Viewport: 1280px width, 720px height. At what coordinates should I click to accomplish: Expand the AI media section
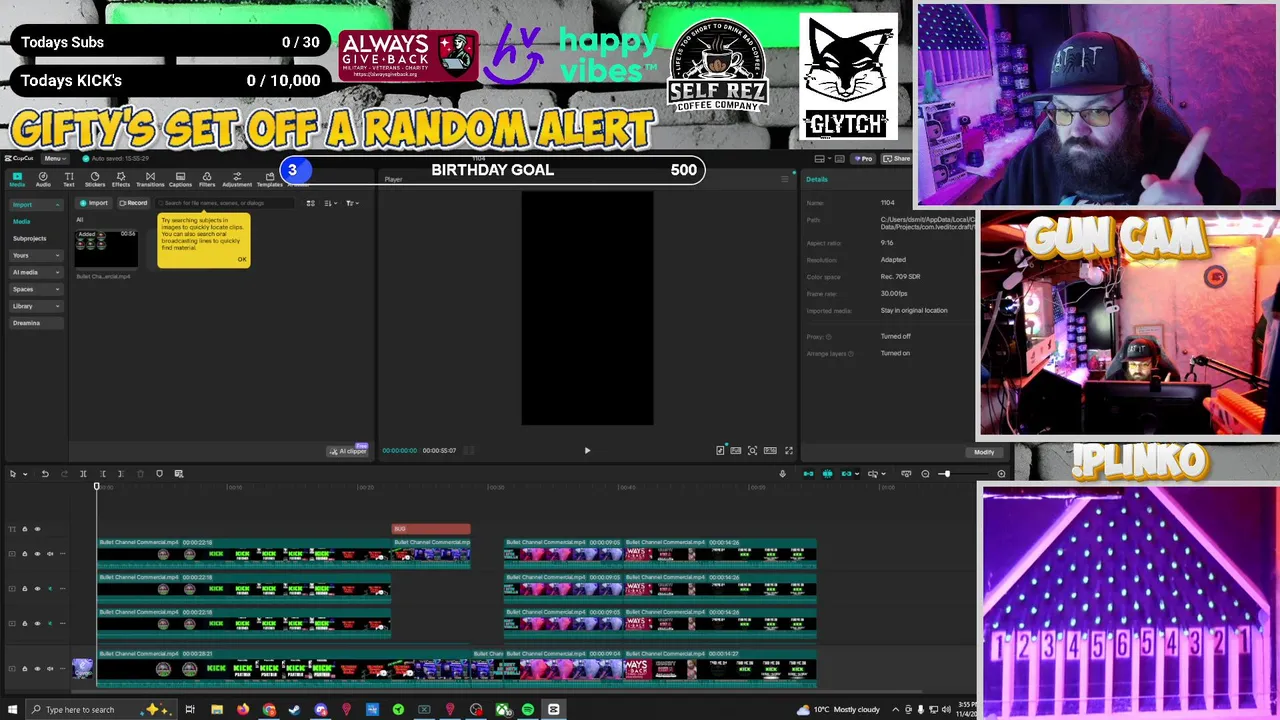[x=34, y=272]
